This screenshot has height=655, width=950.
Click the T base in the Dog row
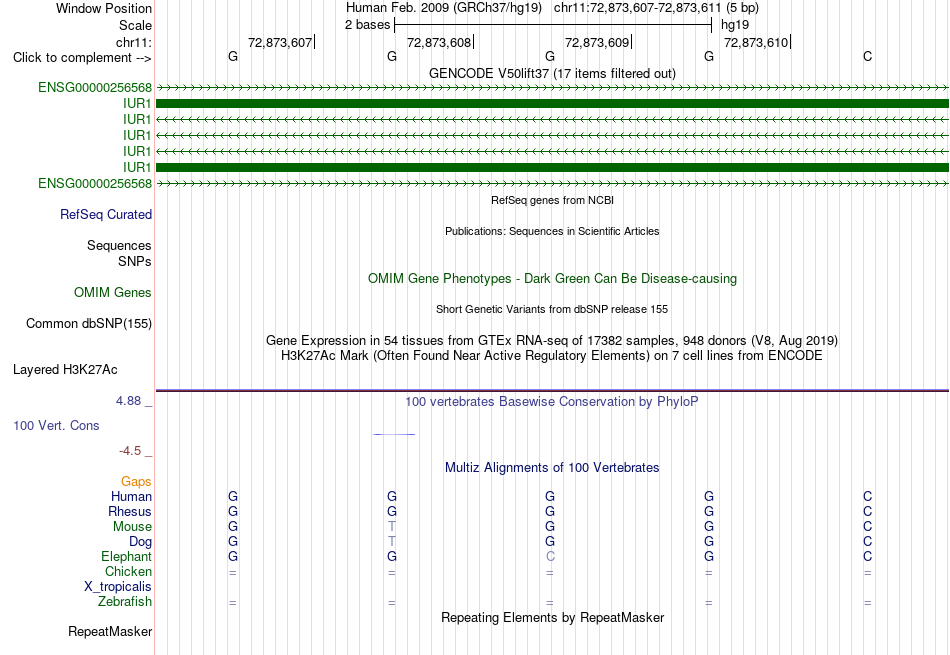pos(392,542)
